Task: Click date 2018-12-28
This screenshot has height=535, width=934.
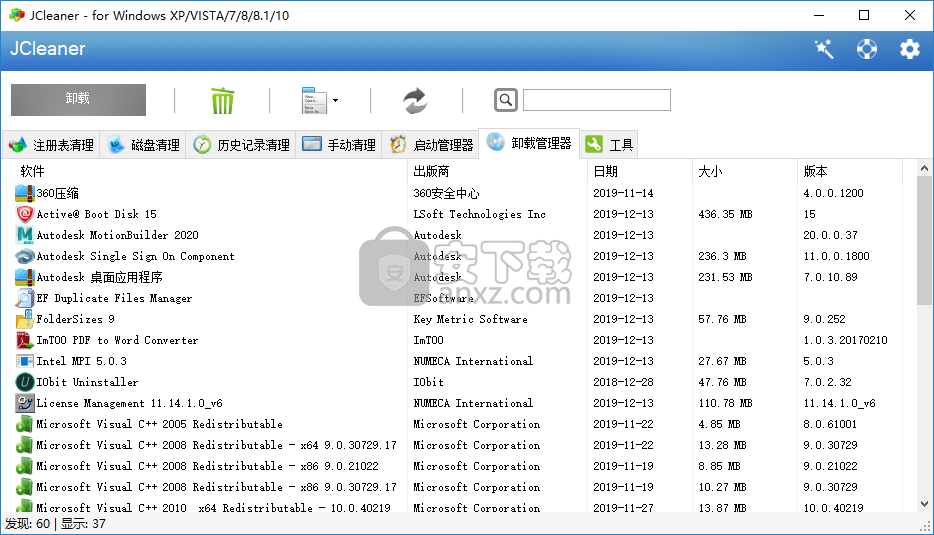Action: (x=623, y=382)
